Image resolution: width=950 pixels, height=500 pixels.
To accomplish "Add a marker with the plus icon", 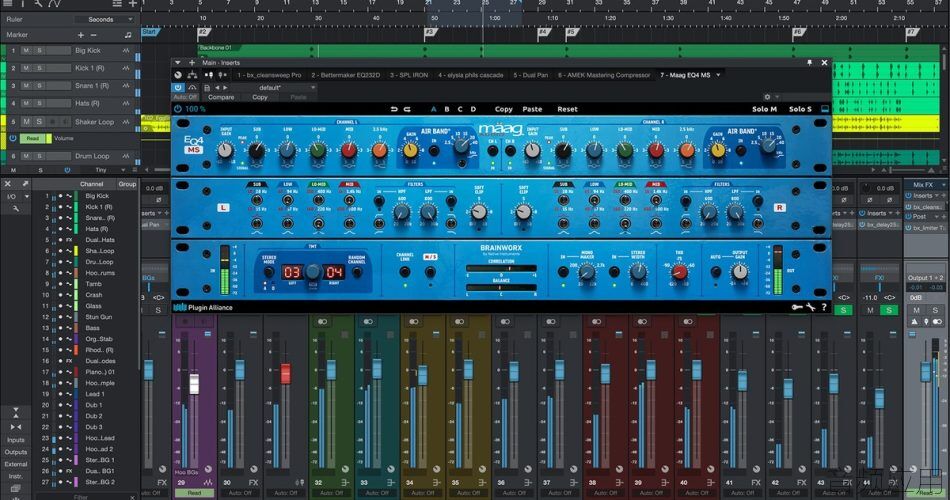I will [x=81, y=35].
